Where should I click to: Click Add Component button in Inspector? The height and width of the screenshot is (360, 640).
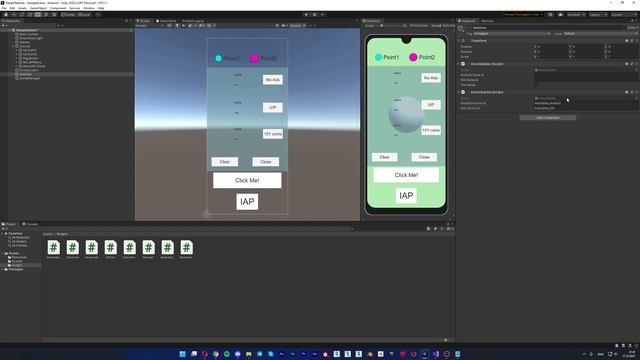pyautogui.click(x=548, y=118)
